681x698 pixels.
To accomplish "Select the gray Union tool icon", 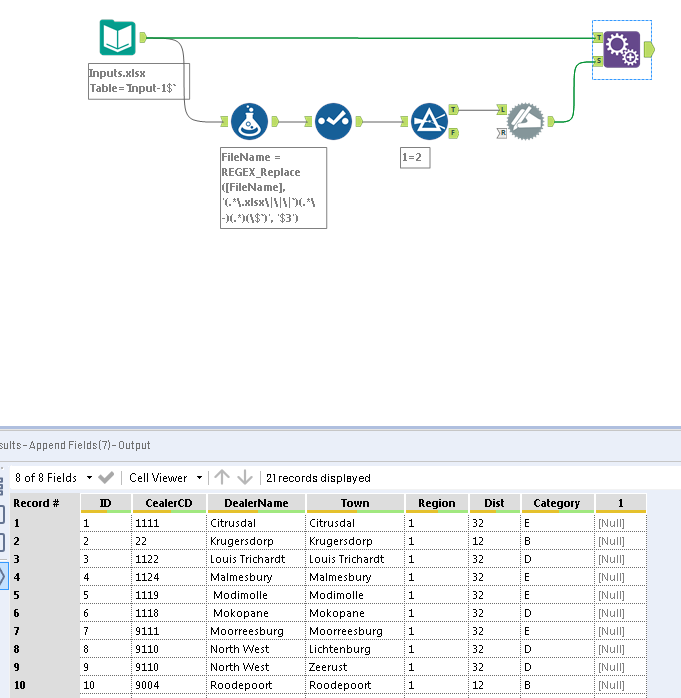I will [526, 122].
